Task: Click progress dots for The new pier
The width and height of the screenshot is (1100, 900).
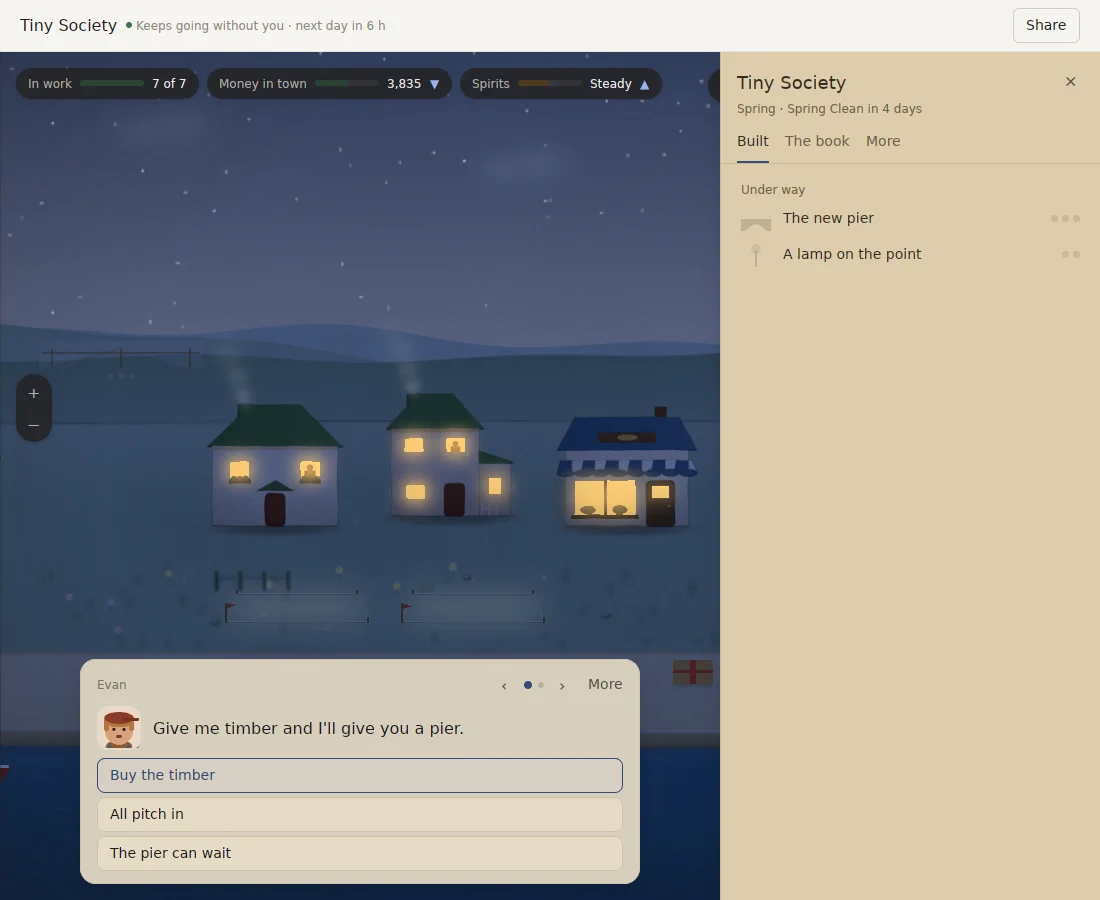Action: [1065, 219]
